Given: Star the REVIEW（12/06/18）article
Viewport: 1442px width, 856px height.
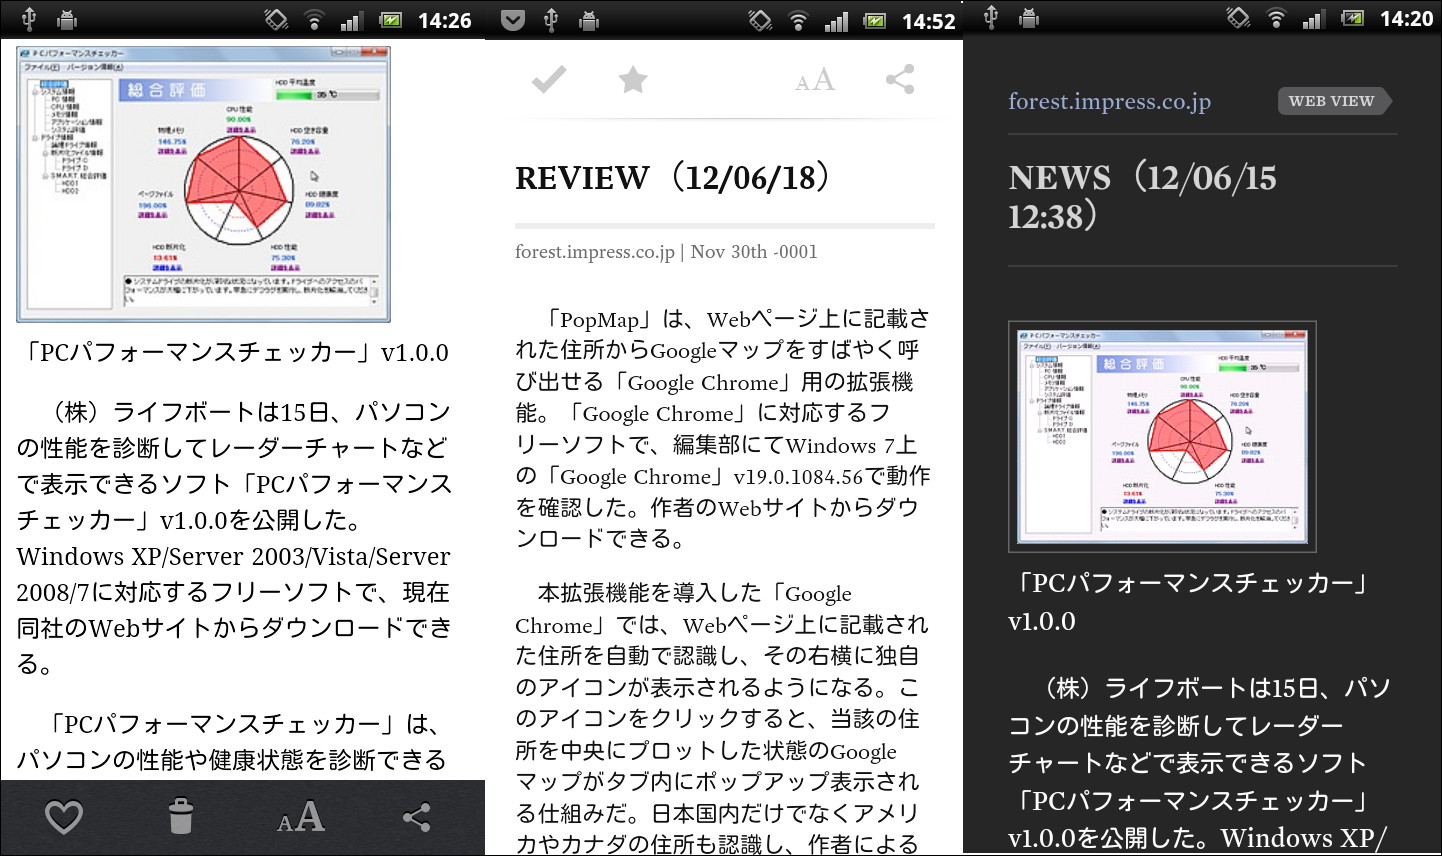Looking at the screenshot, I should pos(632,79).
